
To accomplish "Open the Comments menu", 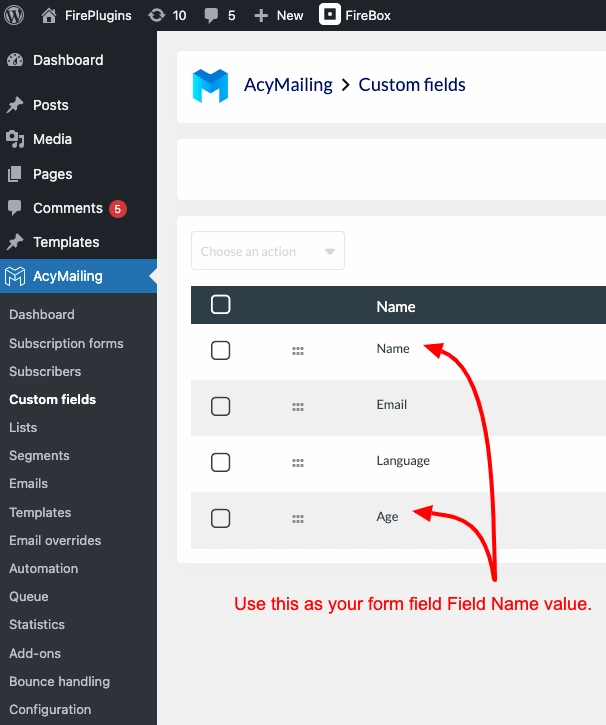I will [68, 208].
